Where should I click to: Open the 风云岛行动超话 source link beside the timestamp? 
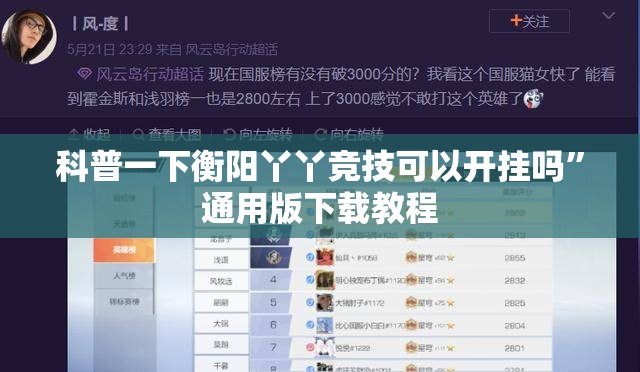(x=231, y=50)
